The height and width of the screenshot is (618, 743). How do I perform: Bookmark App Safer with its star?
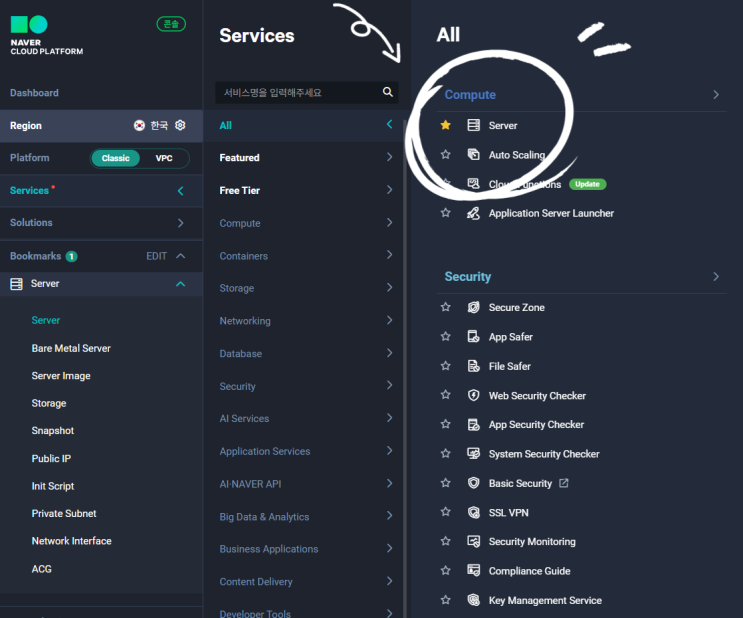pos(445,336)
